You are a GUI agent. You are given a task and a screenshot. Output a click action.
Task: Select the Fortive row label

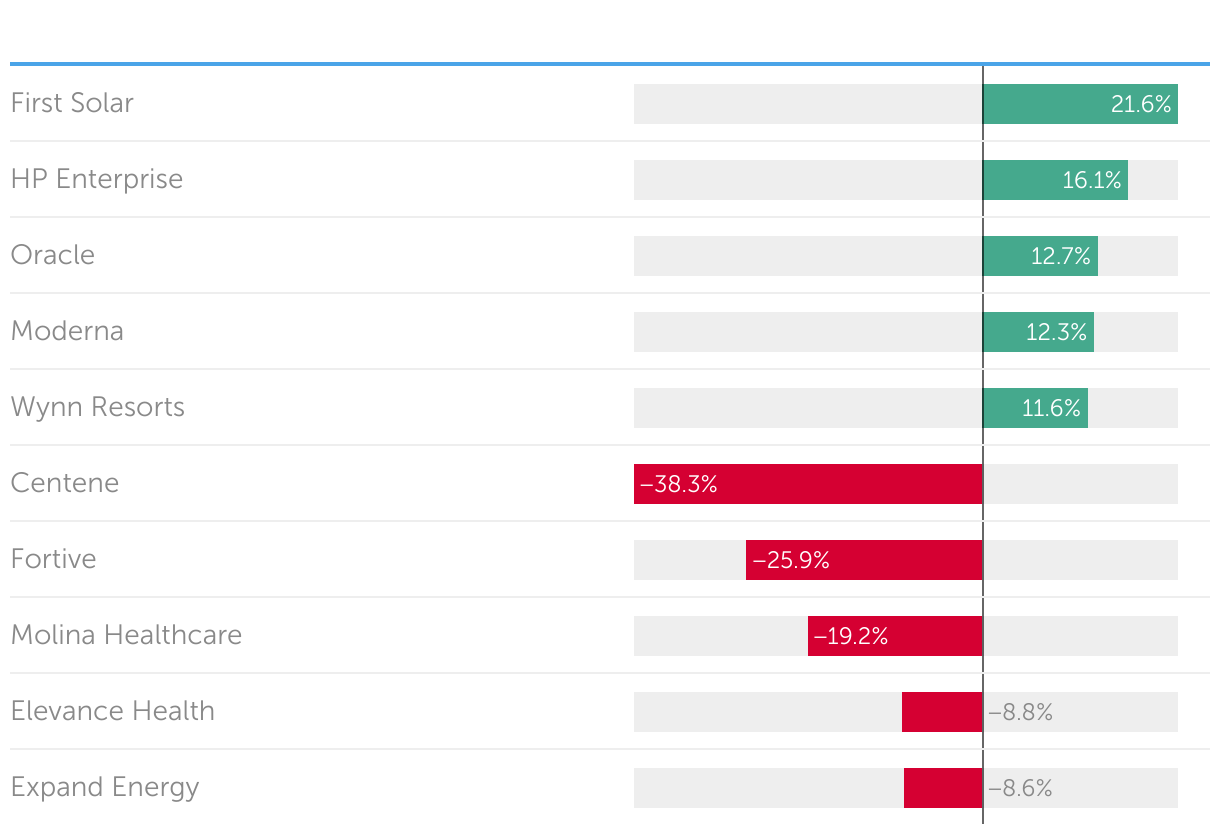click(x=54, y=559)
